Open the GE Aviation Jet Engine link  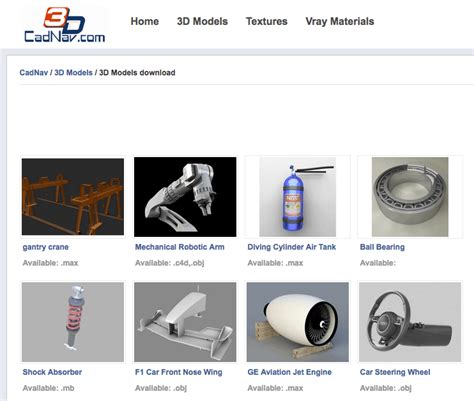point(289,372)
